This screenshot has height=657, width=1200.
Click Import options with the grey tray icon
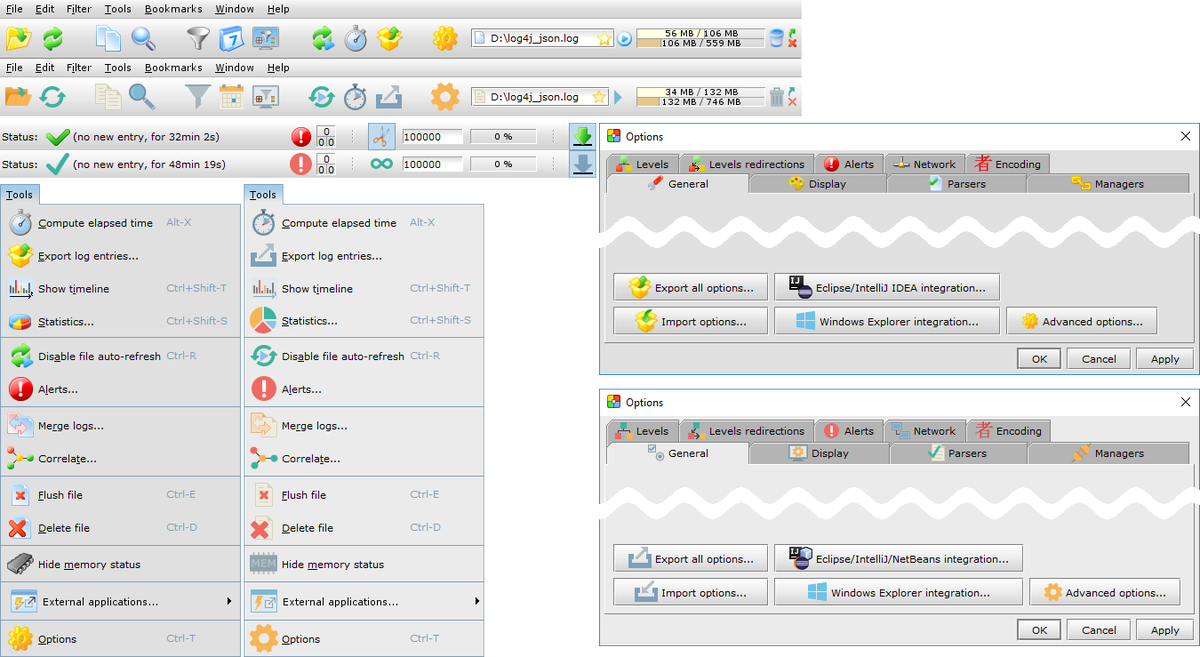[x=691, y=592]
